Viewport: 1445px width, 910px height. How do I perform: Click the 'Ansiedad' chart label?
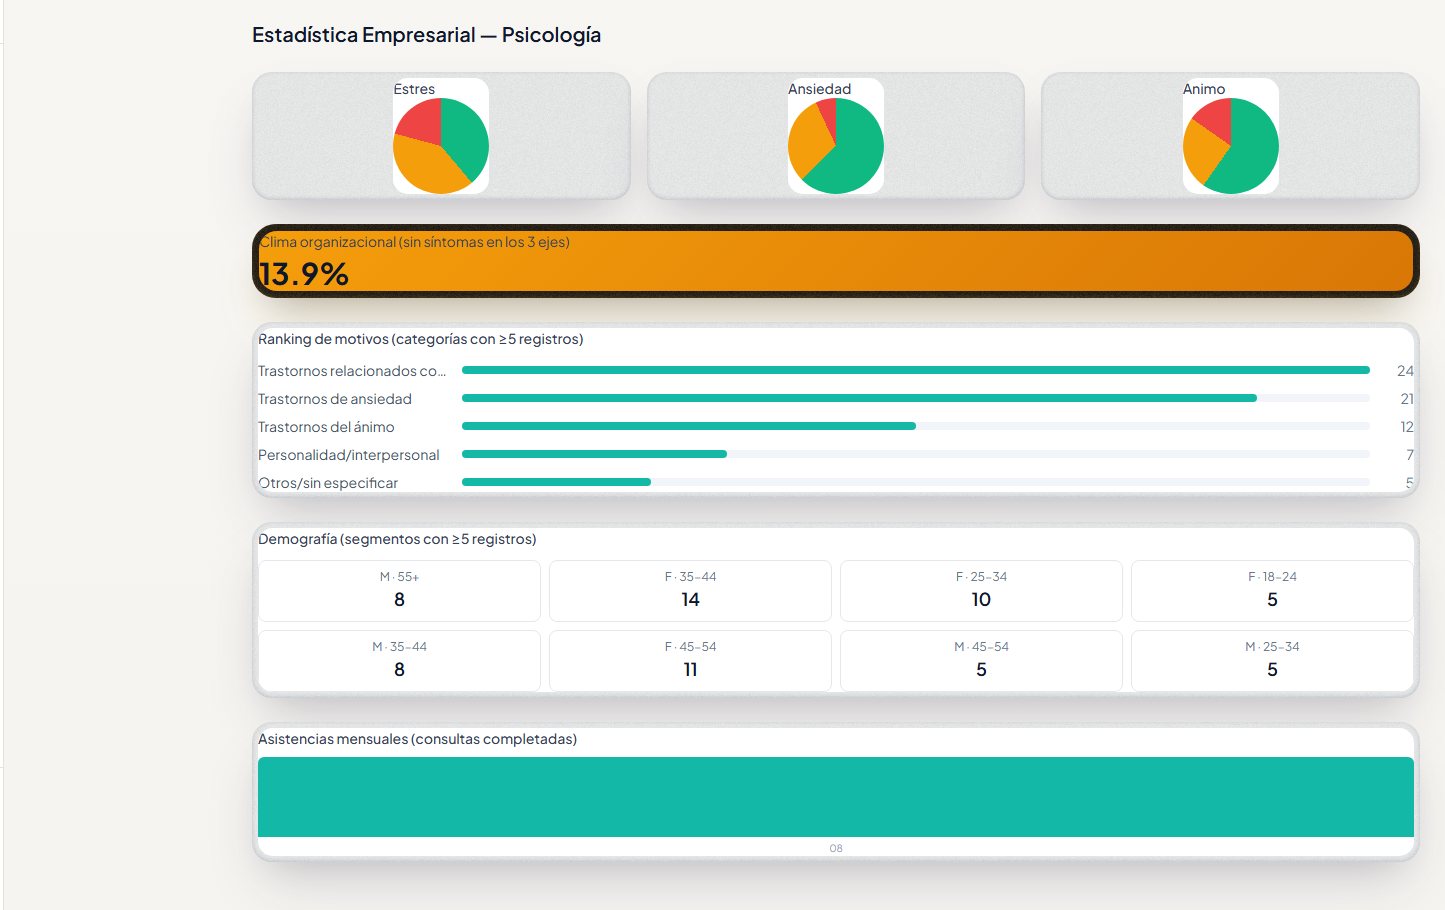[819, 89]
